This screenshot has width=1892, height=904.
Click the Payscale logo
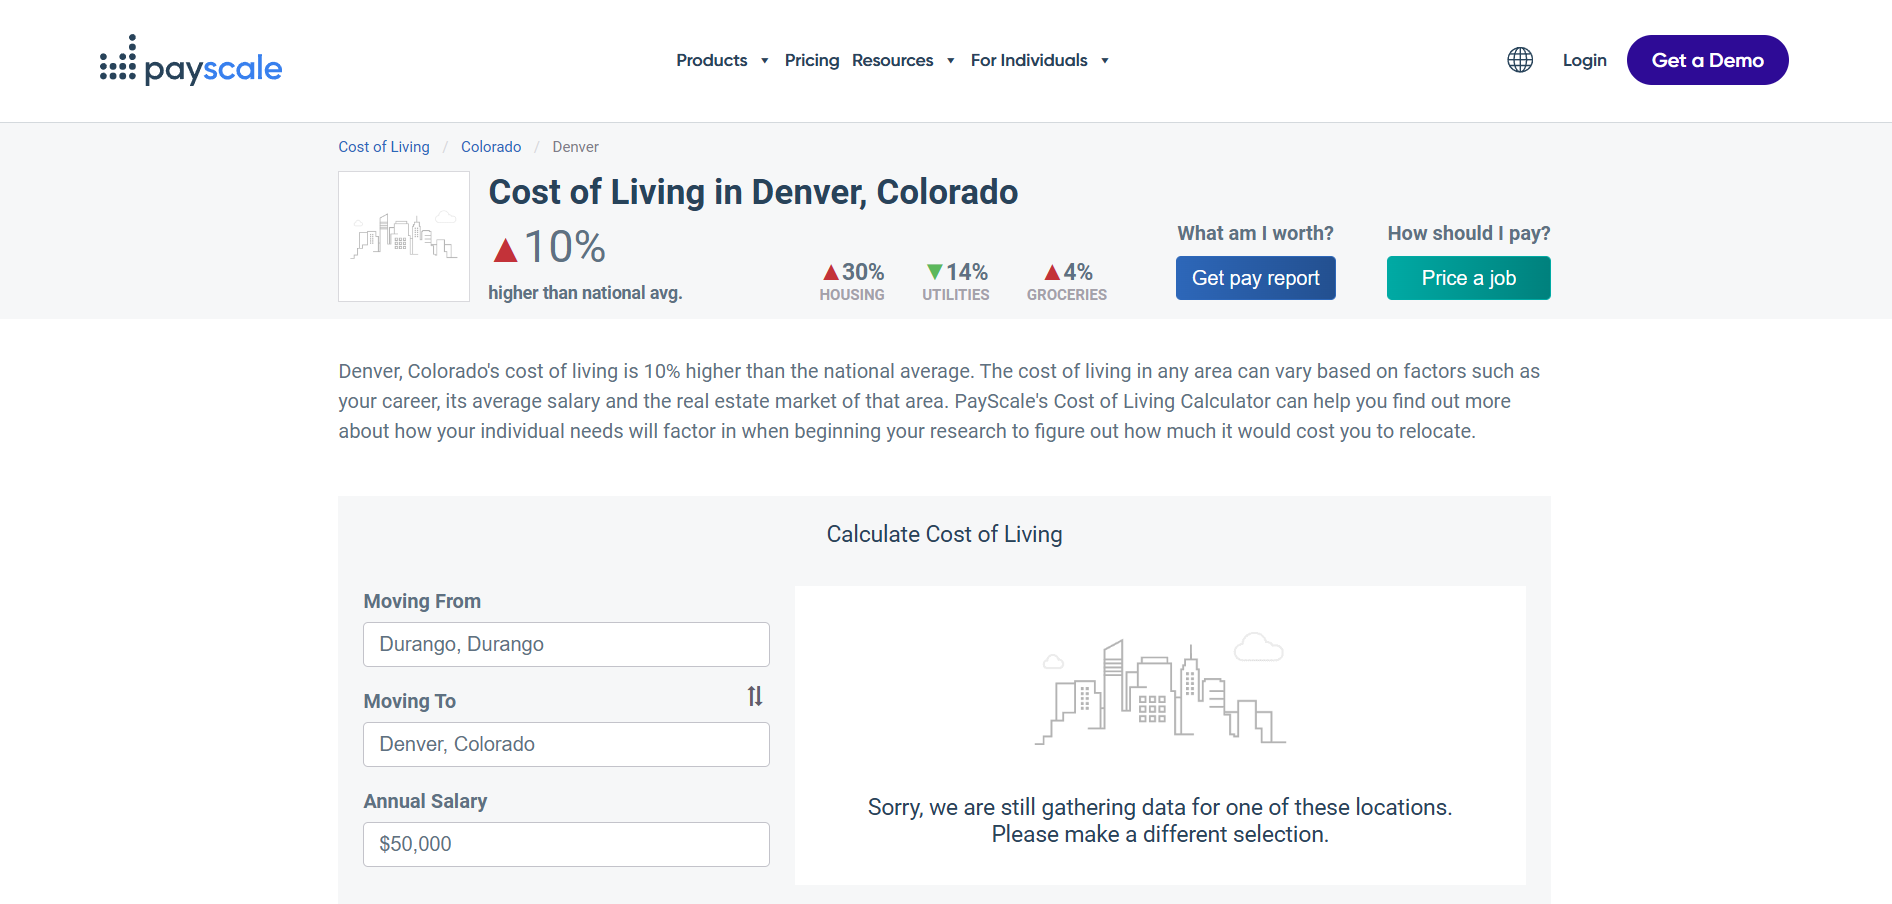pos(191,62)
